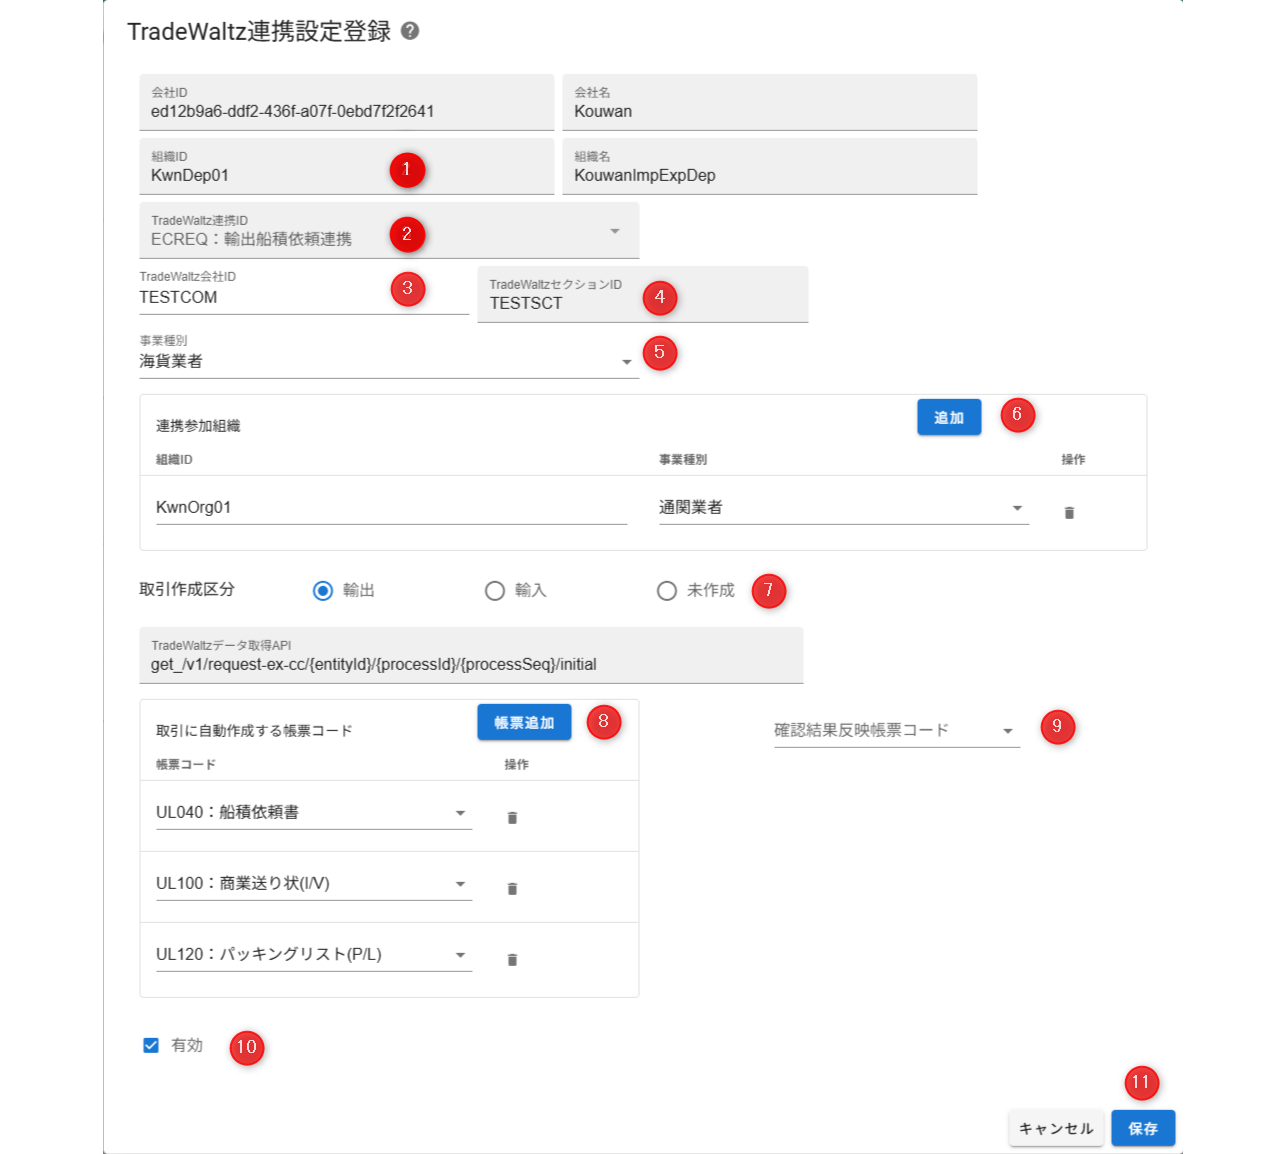Viewport: 1283px width, 1154px height.
Task: Click the 追加 button
Action: [948, 417]
